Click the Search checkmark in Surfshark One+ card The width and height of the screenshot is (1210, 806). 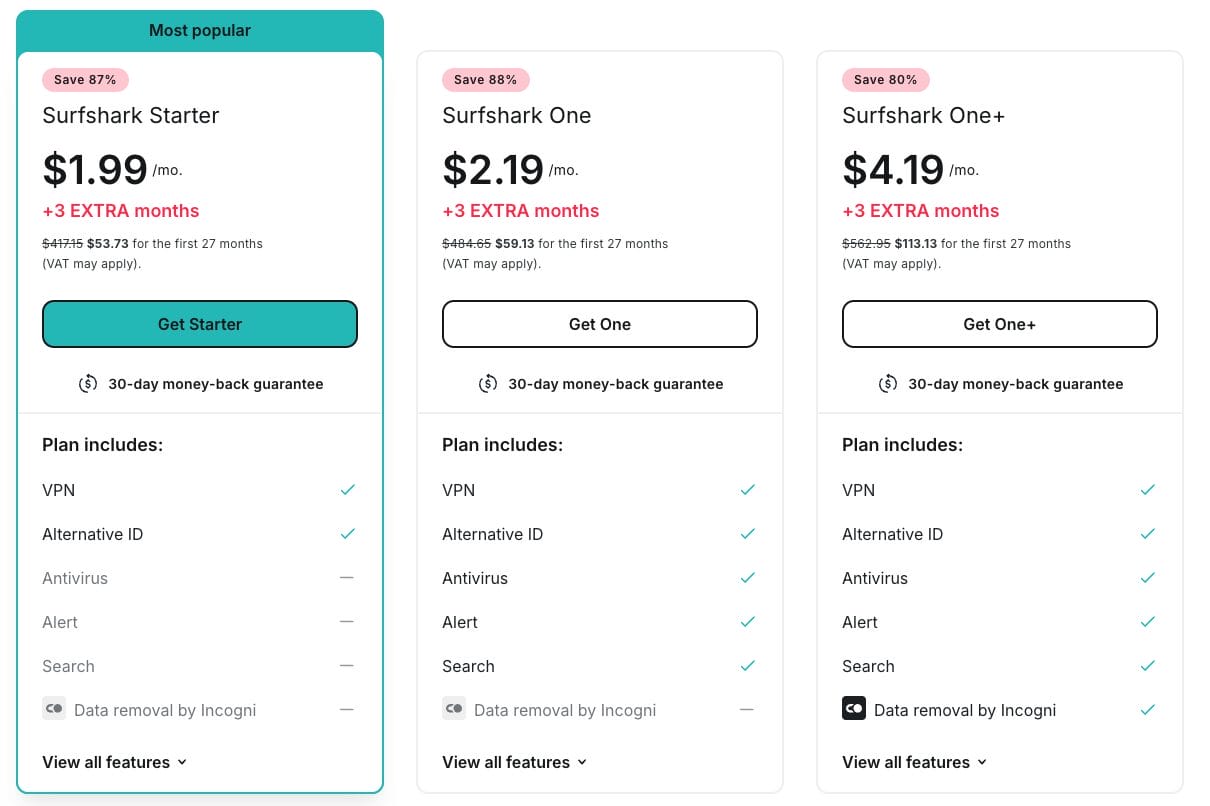1147,665
